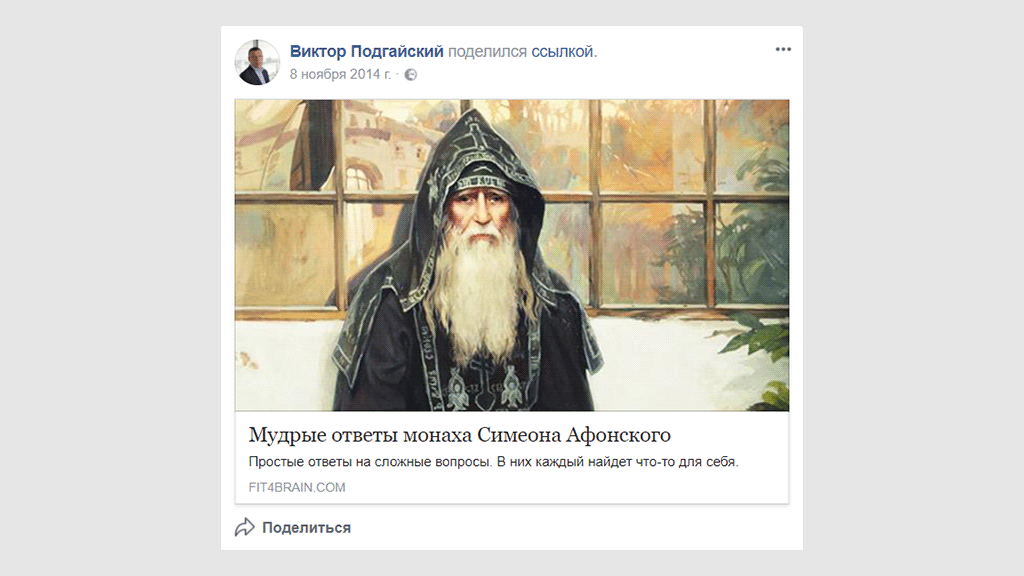Open the post timestamp 8 ноября 2014 г.
The image size is (1024, 576).
tap(340, 74)
